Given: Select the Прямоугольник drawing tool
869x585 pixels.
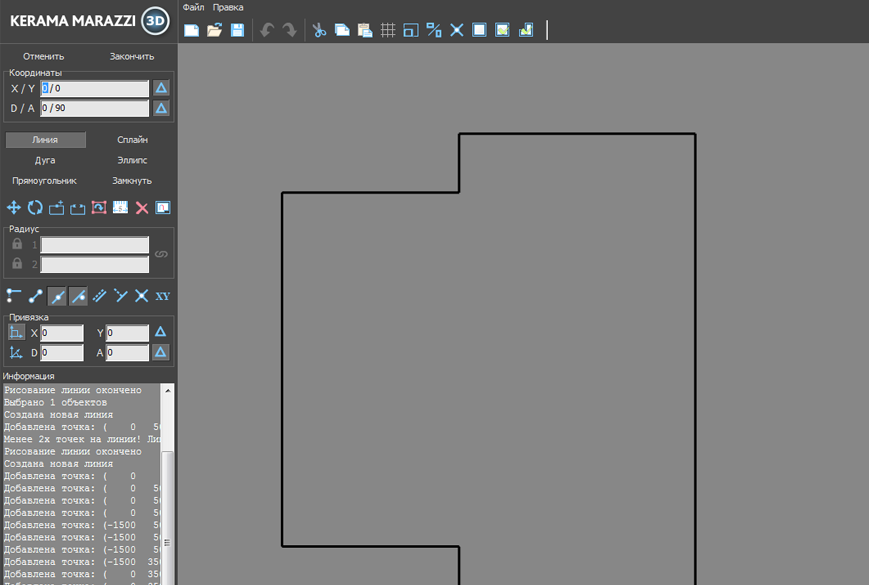Looking at the screenshot, I should click(x=44, y=181).
